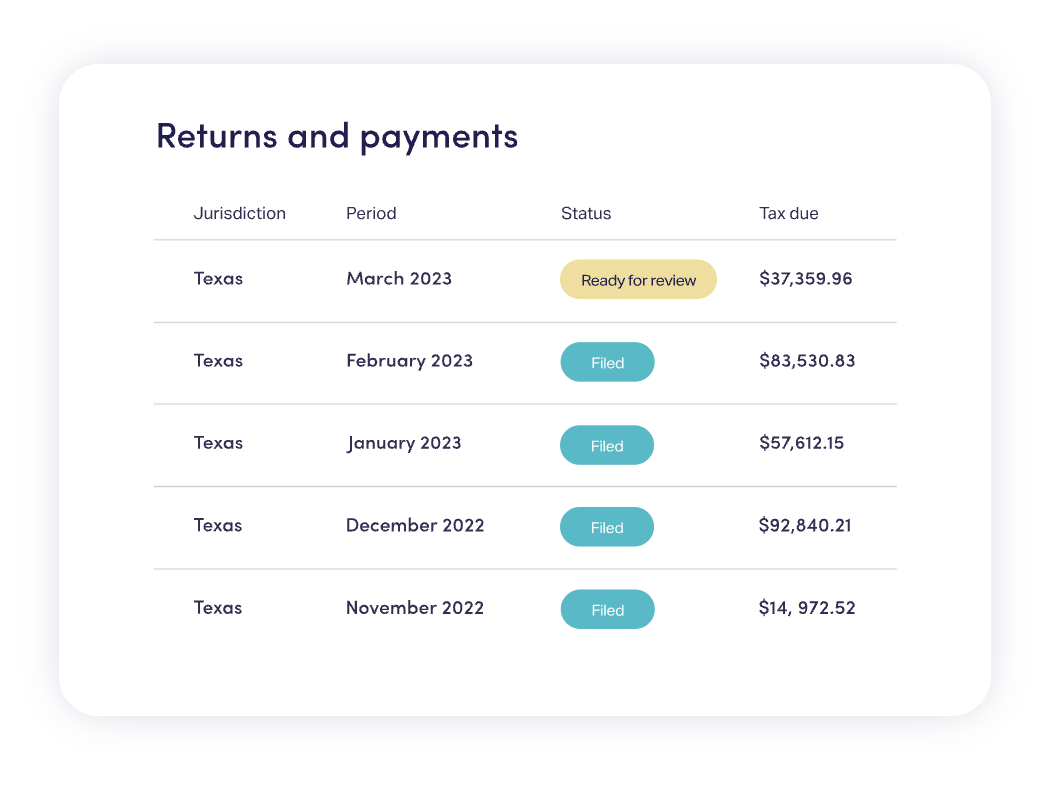
Task: Click Filed badge for December 2022
Action: [x=607, y=527]
